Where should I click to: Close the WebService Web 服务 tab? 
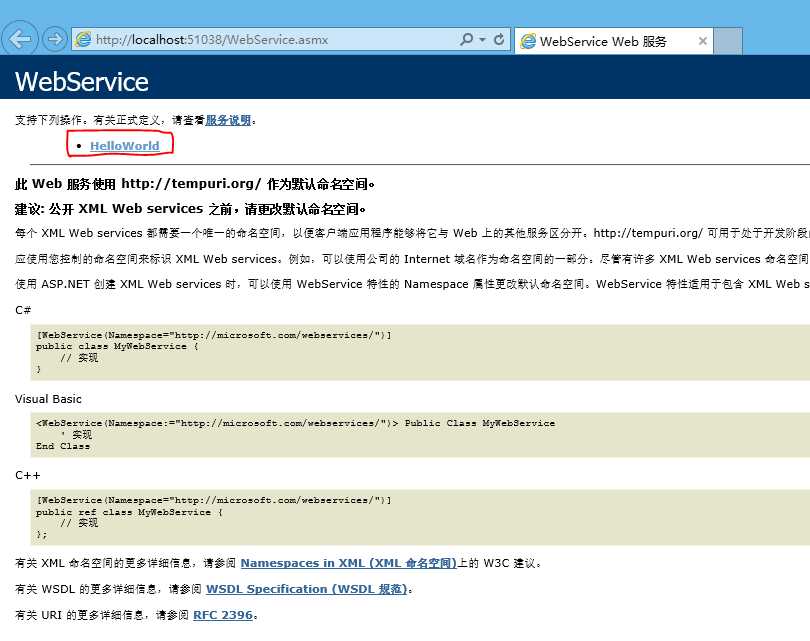pyautogui.click(x=703, y=41)
